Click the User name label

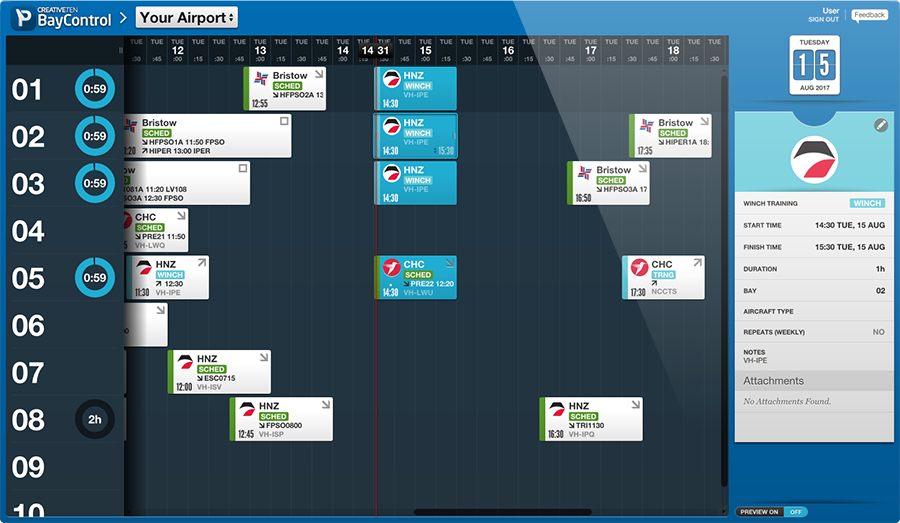point(831,10)
